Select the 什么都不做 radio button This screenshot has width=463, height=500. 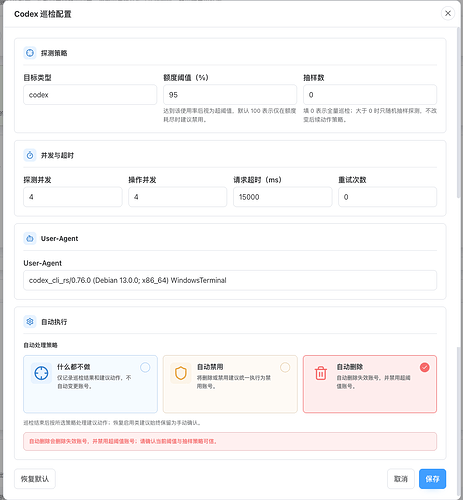[x=145, y=367]
